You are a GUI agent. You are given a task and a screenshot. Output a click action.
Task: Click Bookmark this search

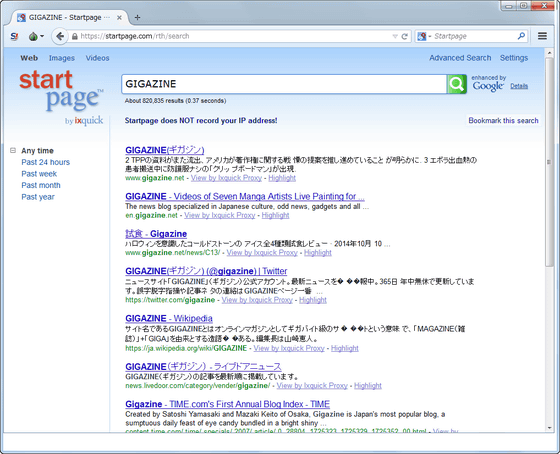tap(503, 120)
